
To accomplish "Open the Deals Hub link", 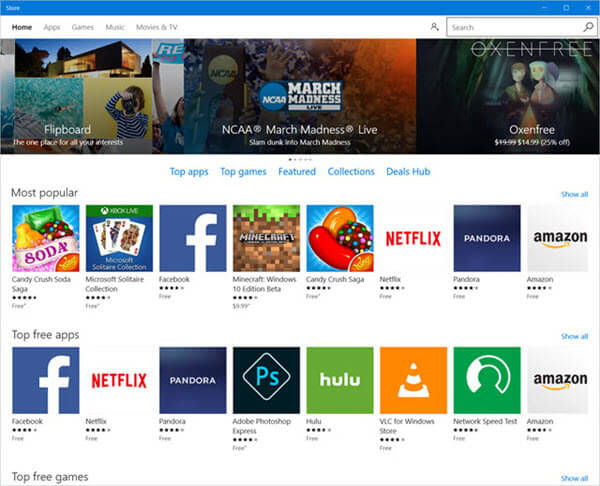I will [408, 171].
